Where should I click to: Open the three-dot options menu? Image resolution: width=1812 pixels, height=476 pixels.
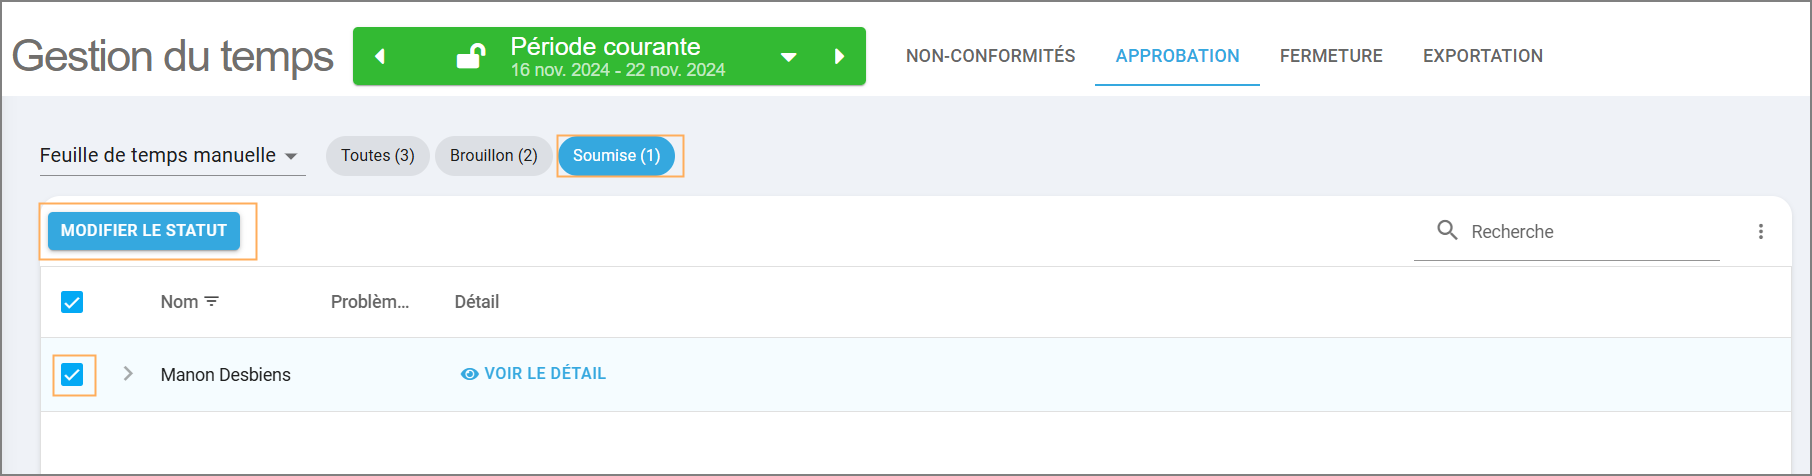point(1760,232)
